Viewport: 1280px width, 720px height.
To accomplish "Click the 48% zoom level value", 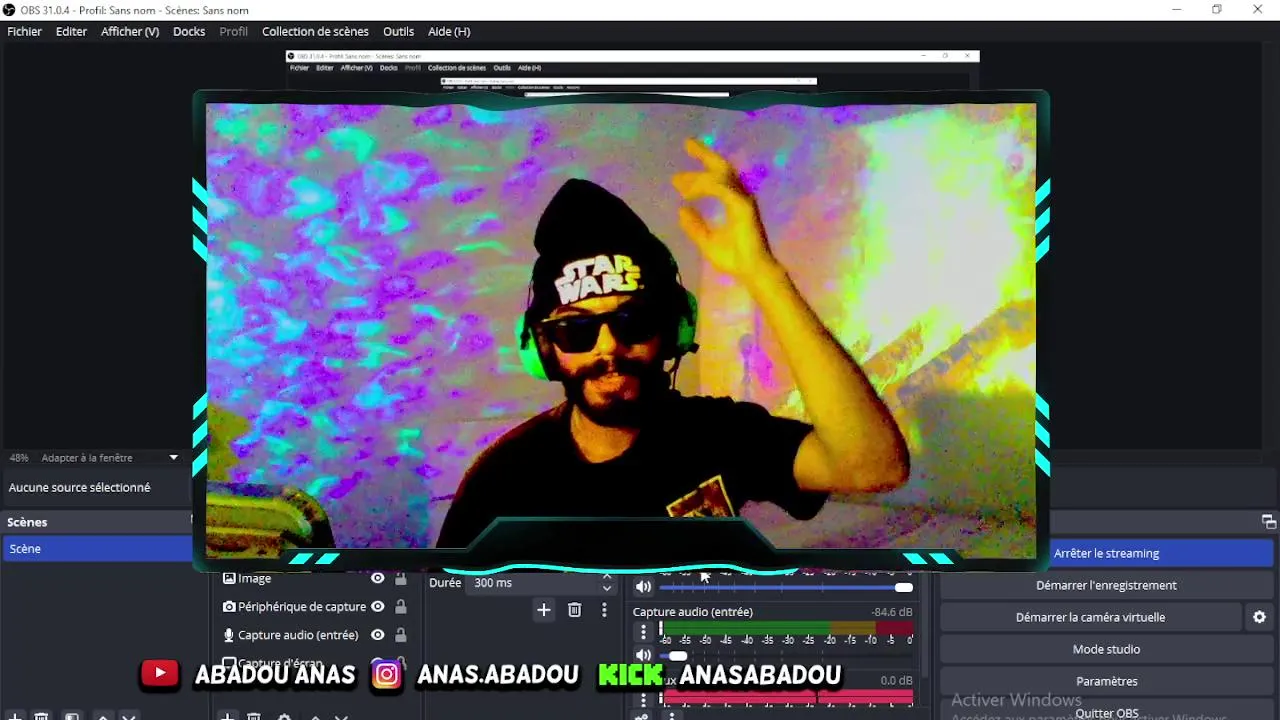I will (19, 458).
